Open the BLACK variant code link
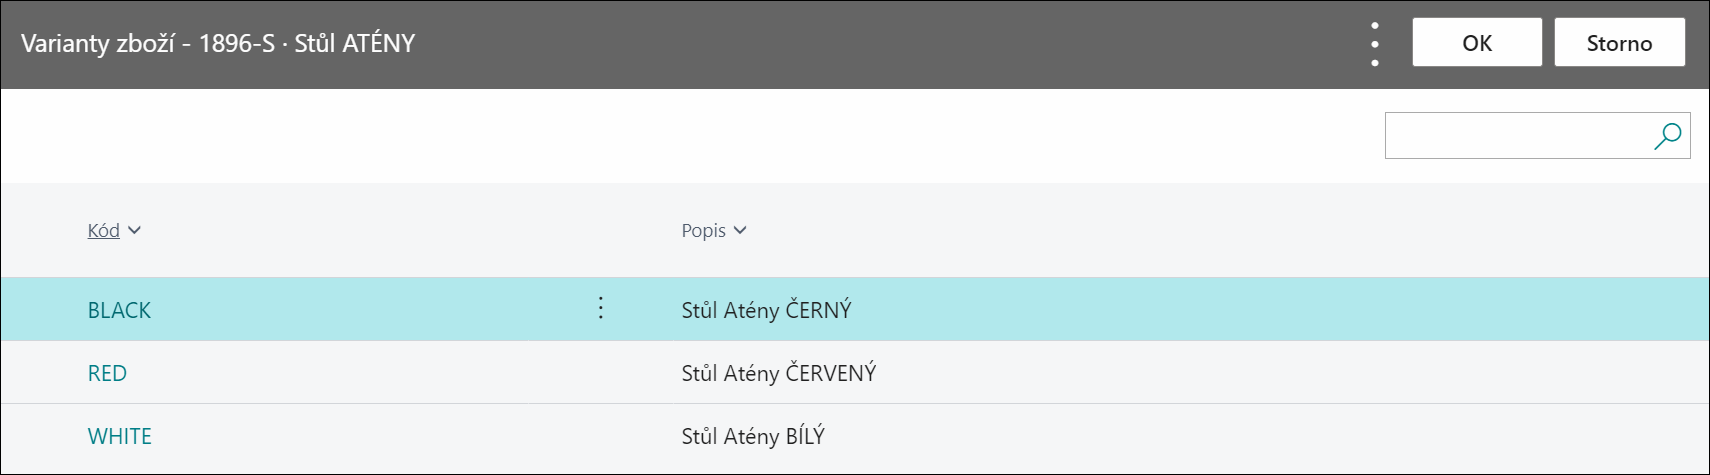 click(119, 310)
